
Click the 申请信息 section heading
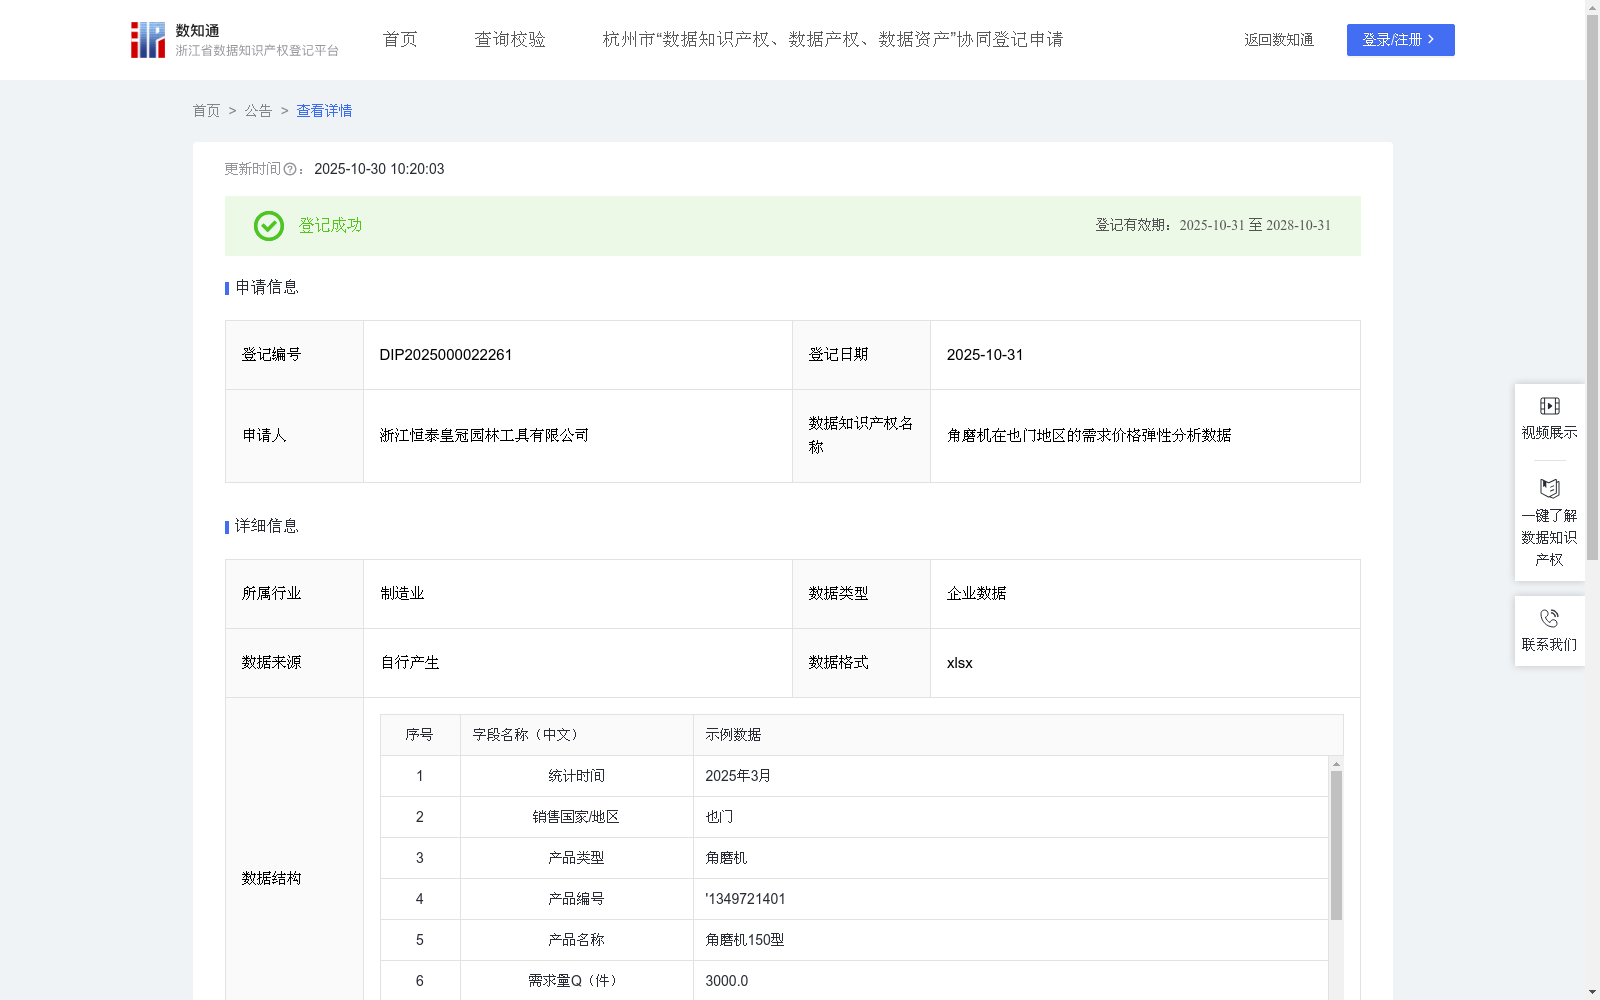click(x=266, y=288)
